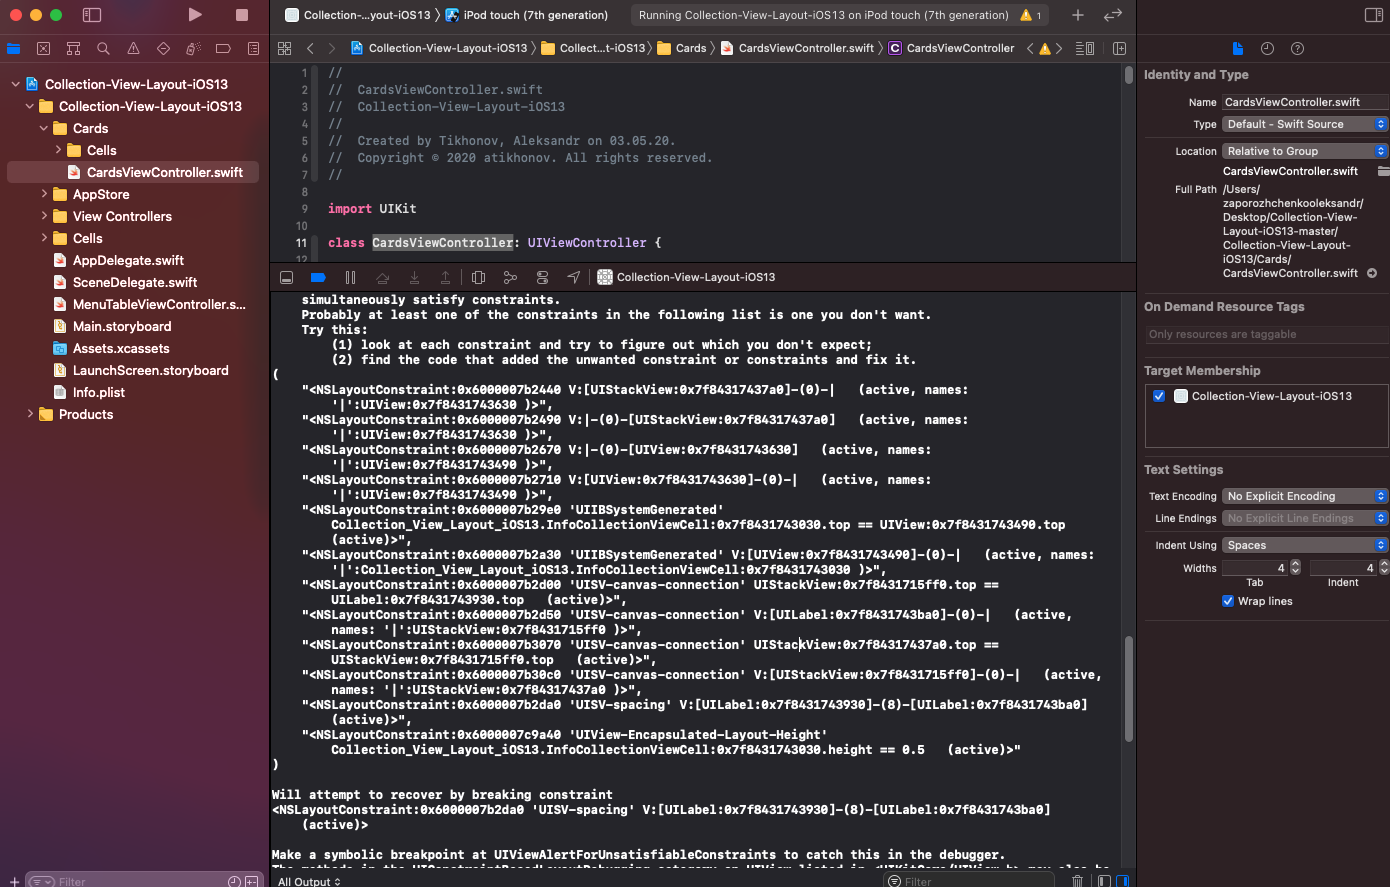Open the Type dropdown Default - Swift Source
The height and width of the screenshot is (887, 1390).
(1305, 124)
